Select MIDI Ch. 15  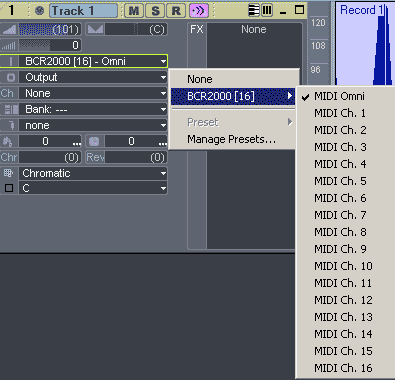coord(346,351)
